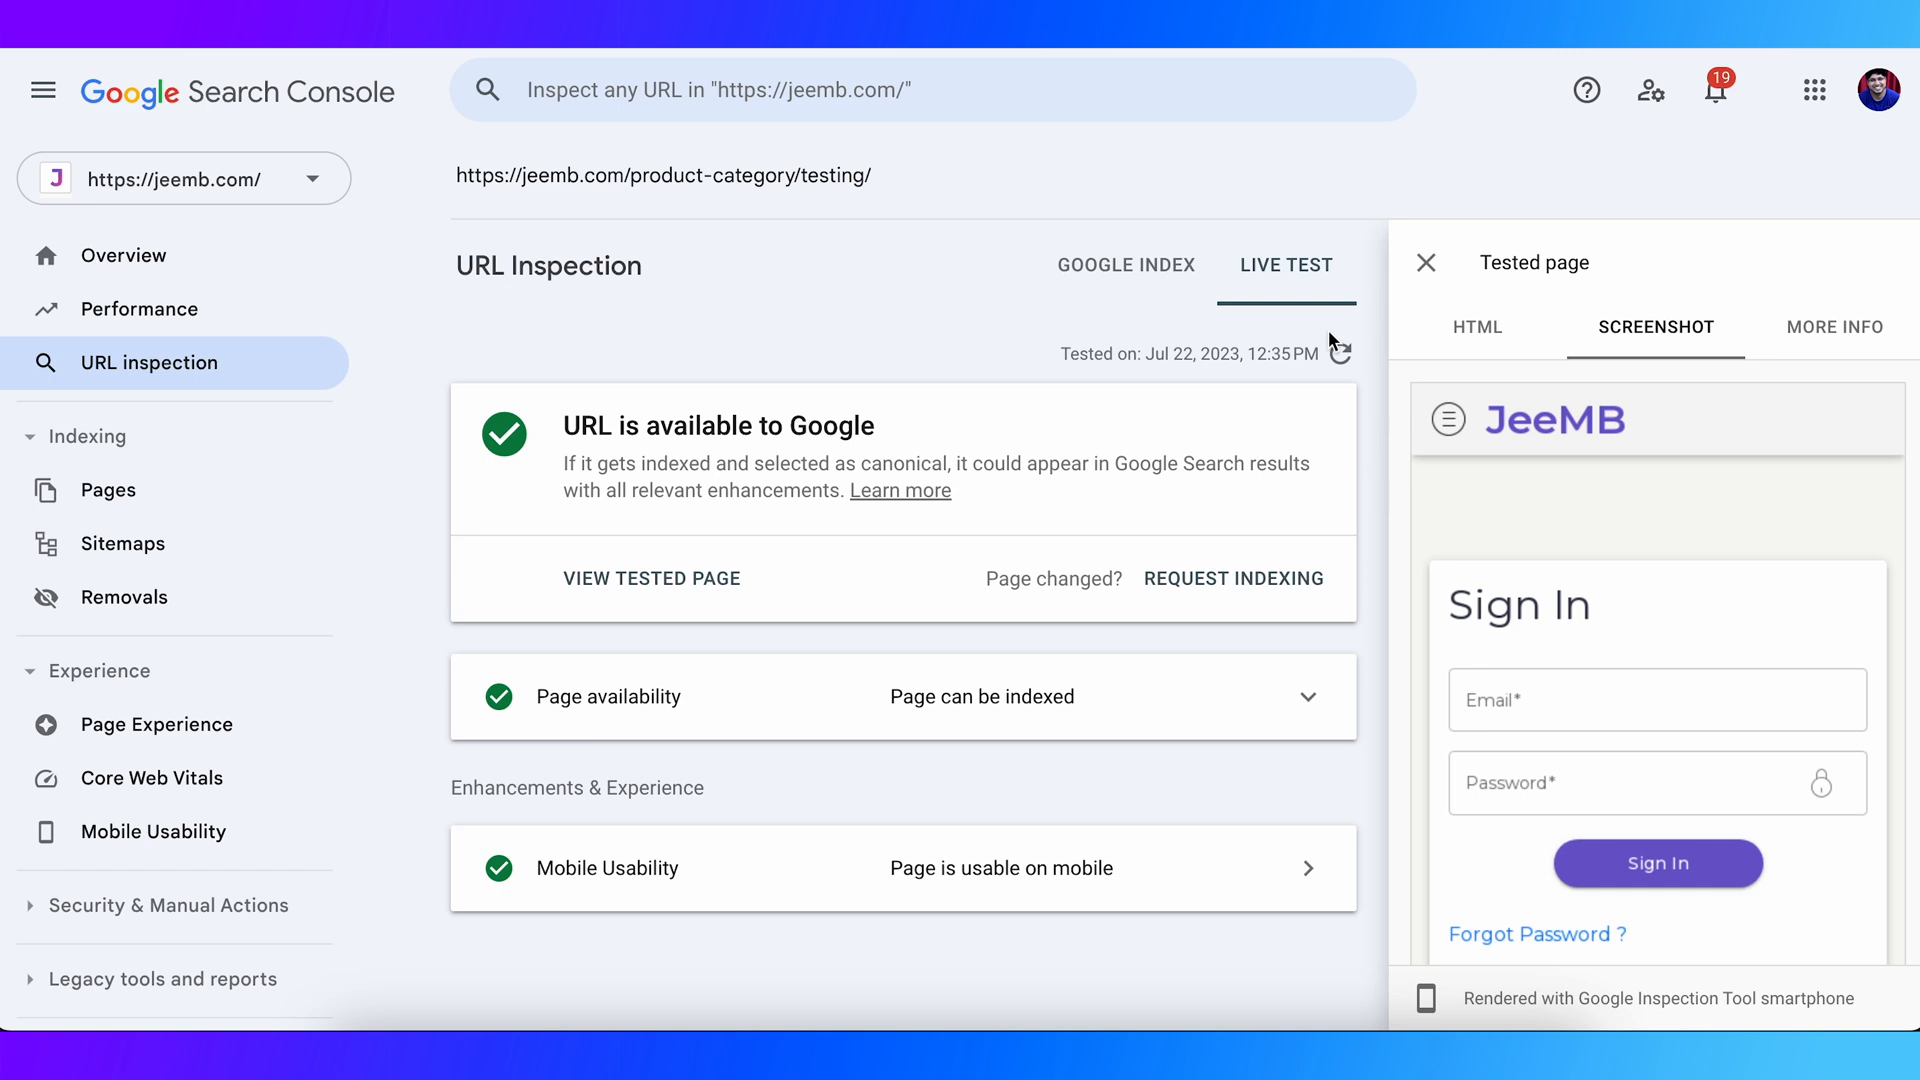Click the JeeMB logo text
Viewport: 1920px width, 1080px height.
1555,420
